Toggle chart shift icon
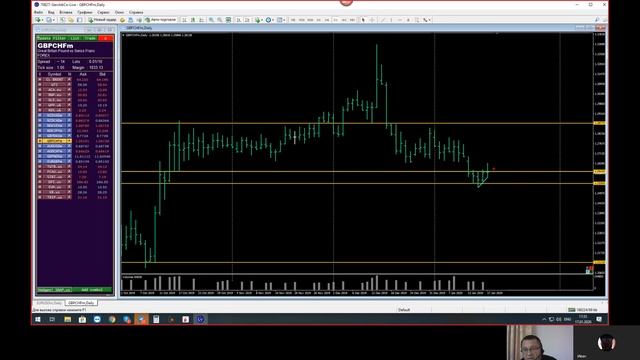 [247, 20]
